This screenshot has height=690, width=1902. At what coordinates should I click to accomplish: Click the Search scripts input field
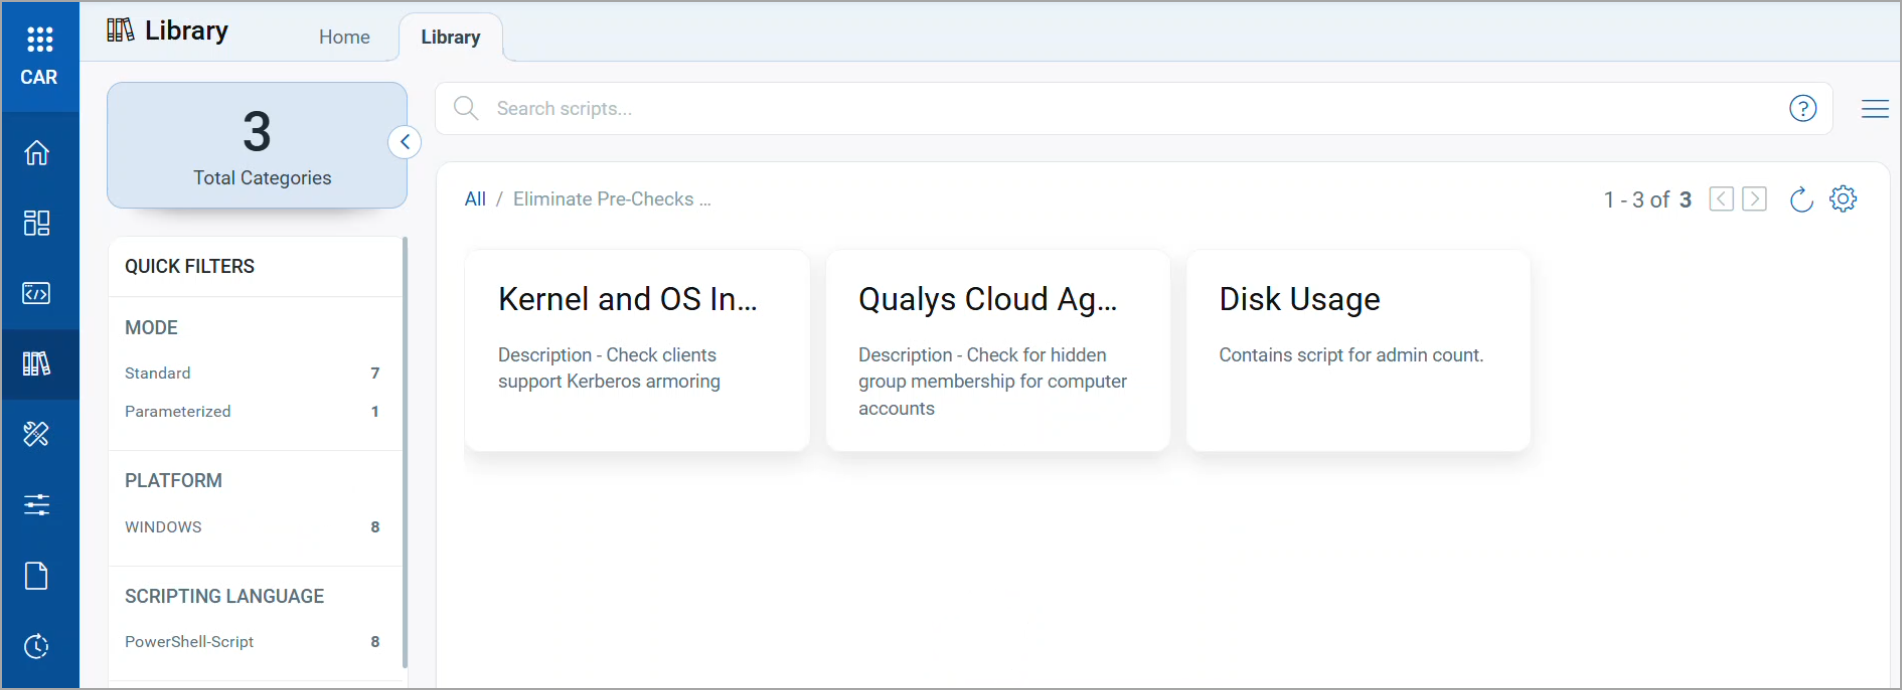[x=1100, y=108]
